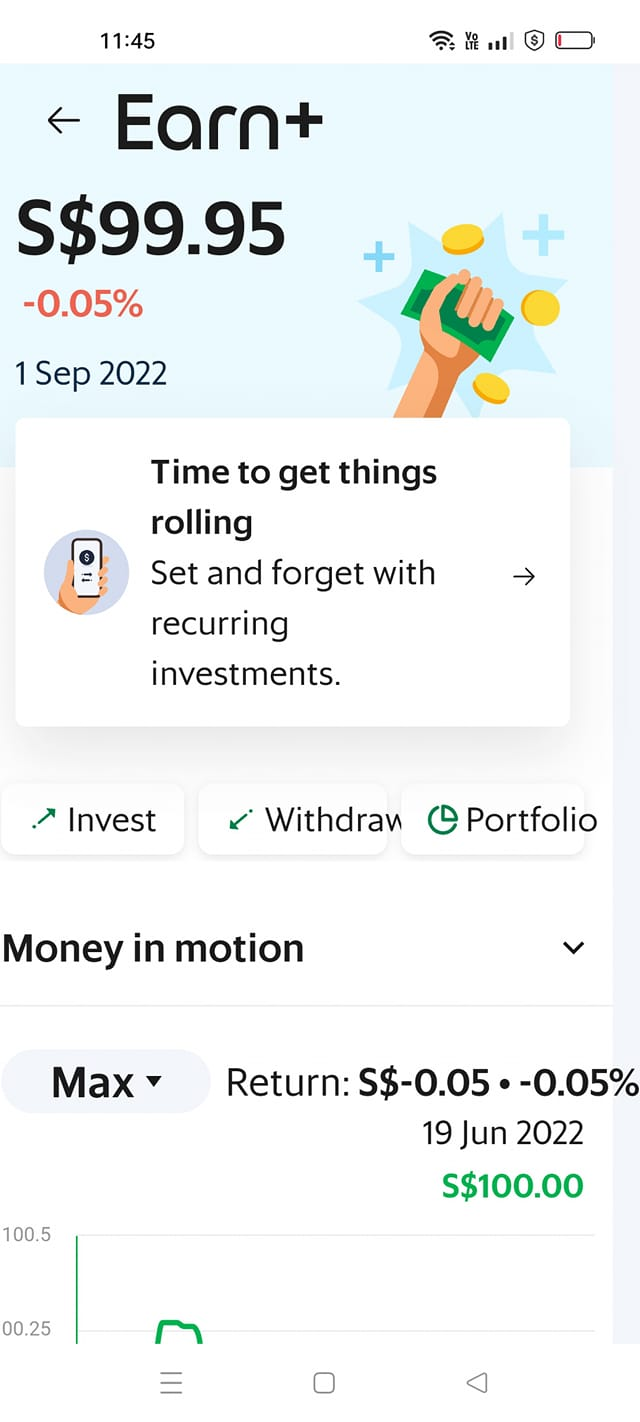
Task: Open the Max time range dropdown
Action: pyautogui.click(x=106, y=1082)
